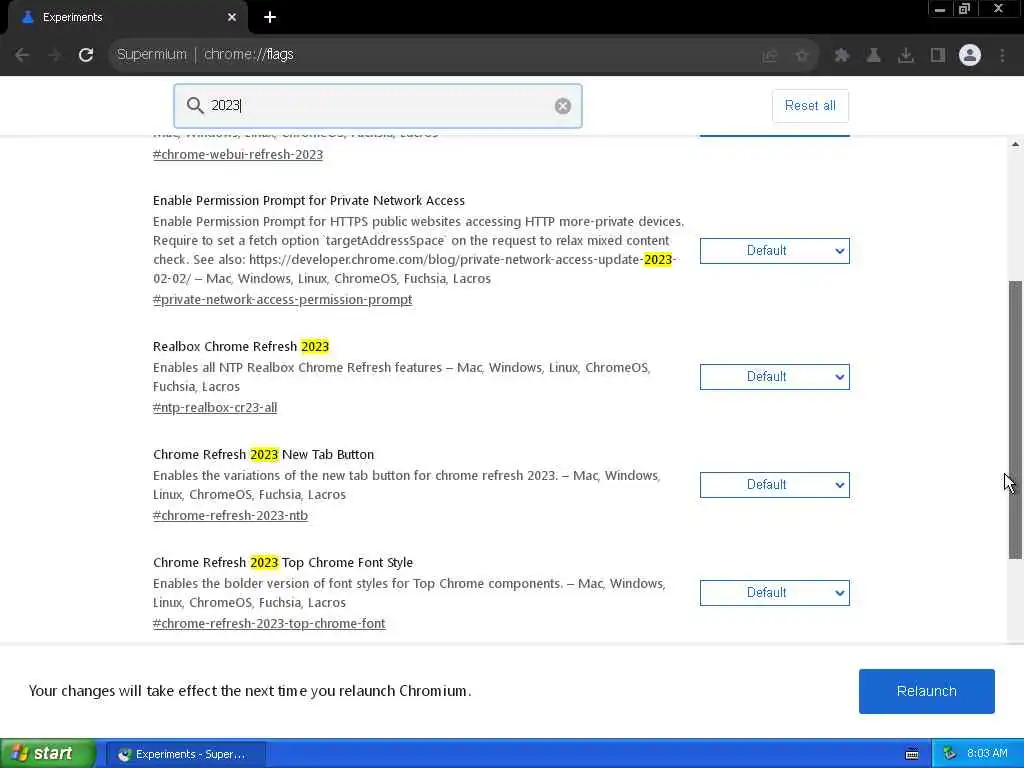Open the Experiments flask toolbar icon
This screenshot has height=768, width=1024.
(874, 56)
